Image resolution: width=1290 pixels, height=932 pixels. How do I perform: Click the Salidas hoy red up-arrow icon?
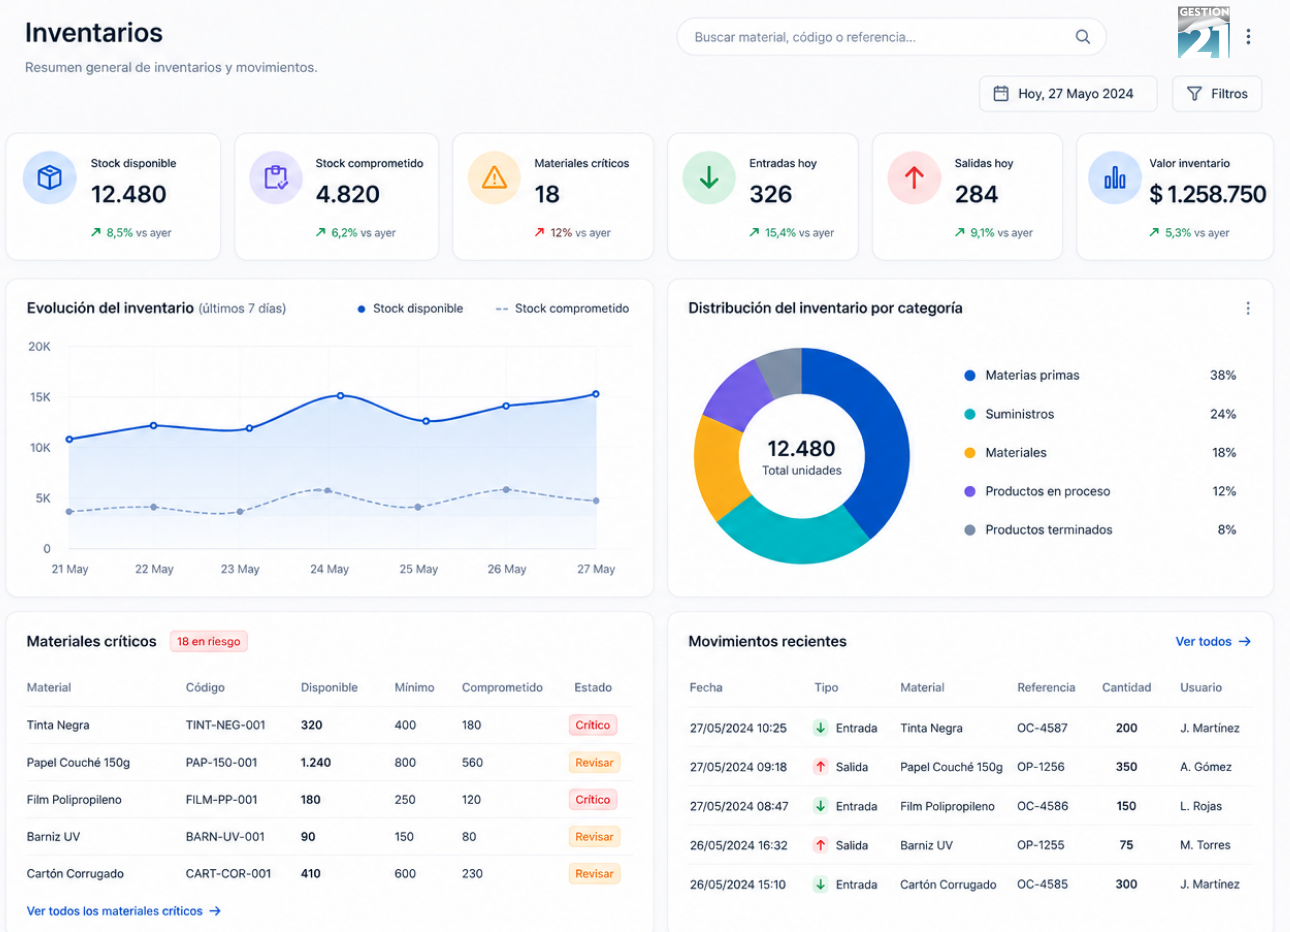pyautogui.click(x=914, y=178)
